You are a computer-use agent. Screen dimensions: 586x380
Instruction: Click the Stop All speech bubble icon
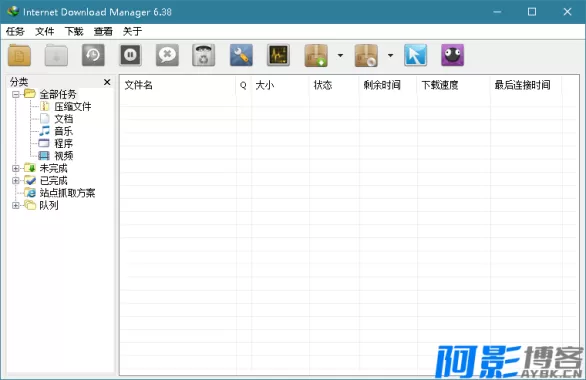tap(167, 55)
